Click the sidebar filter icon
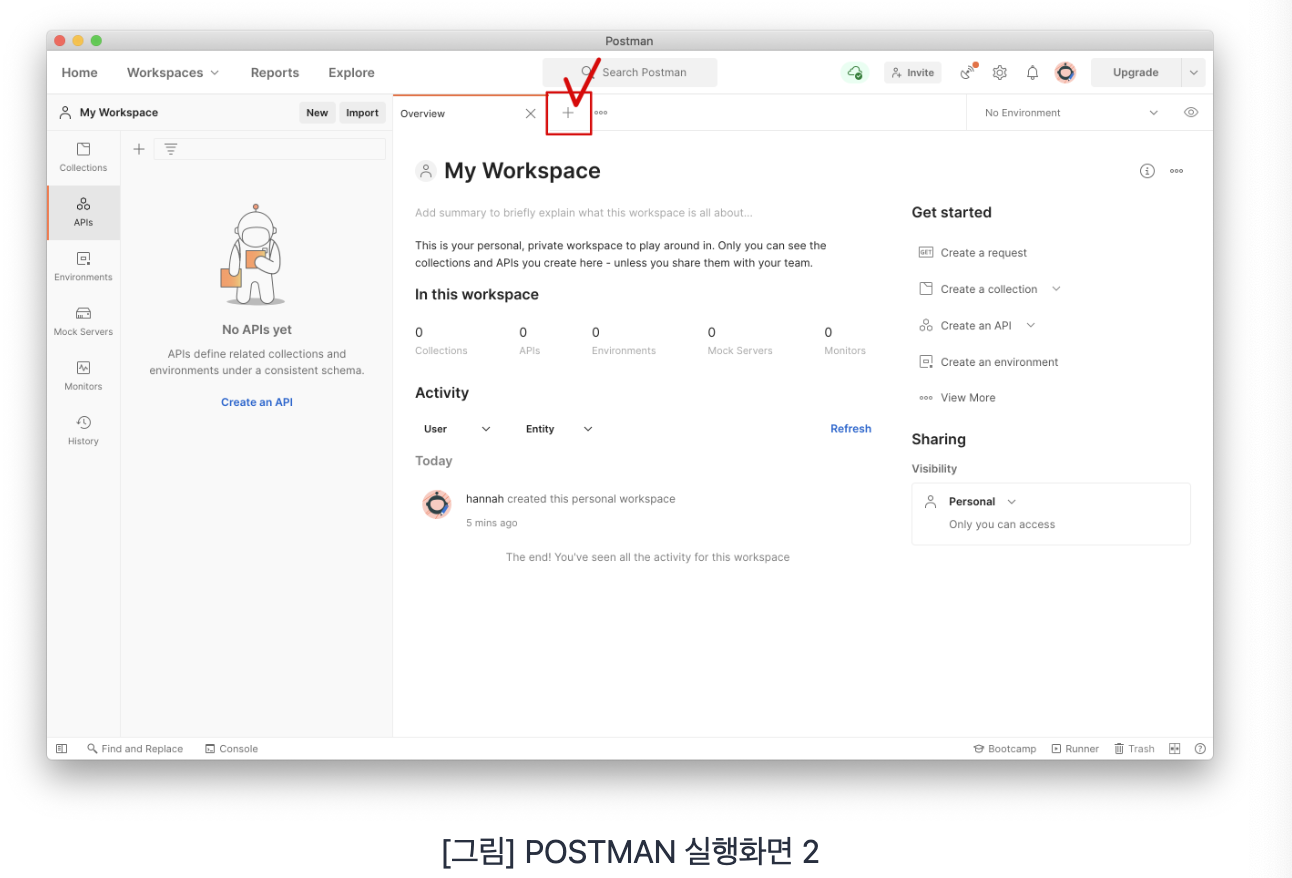 [x=171, y=149]
